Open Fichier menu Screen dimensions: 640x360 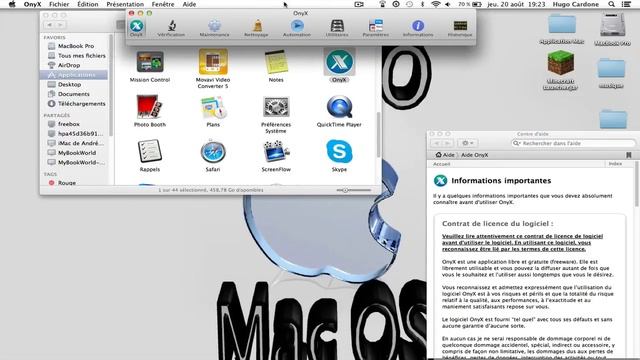click(59, 4)
